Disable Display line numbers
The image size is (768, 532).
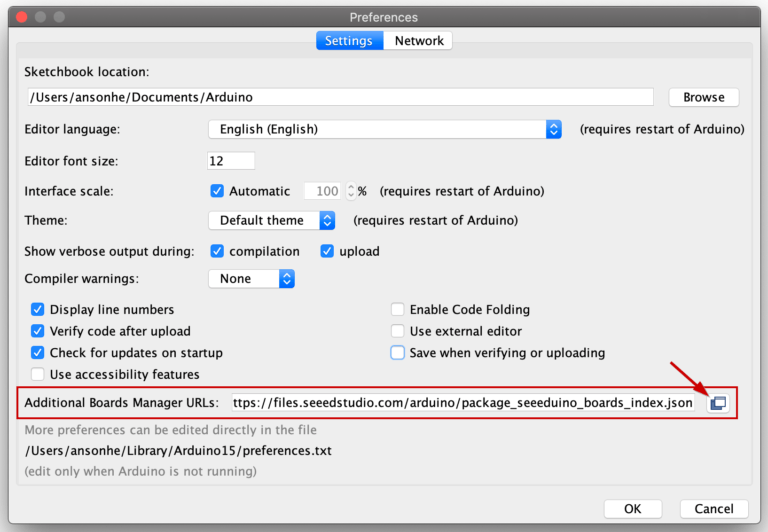[38, 310]
